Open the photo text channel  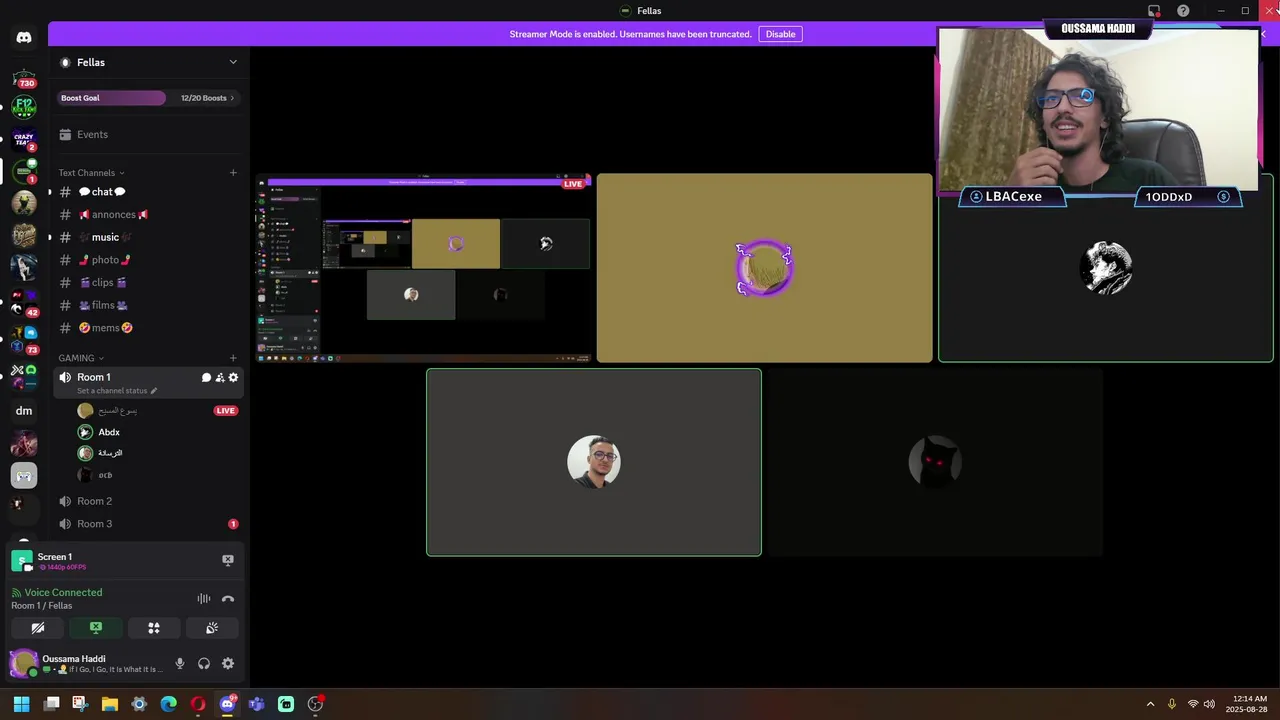(x=148, y=260)
